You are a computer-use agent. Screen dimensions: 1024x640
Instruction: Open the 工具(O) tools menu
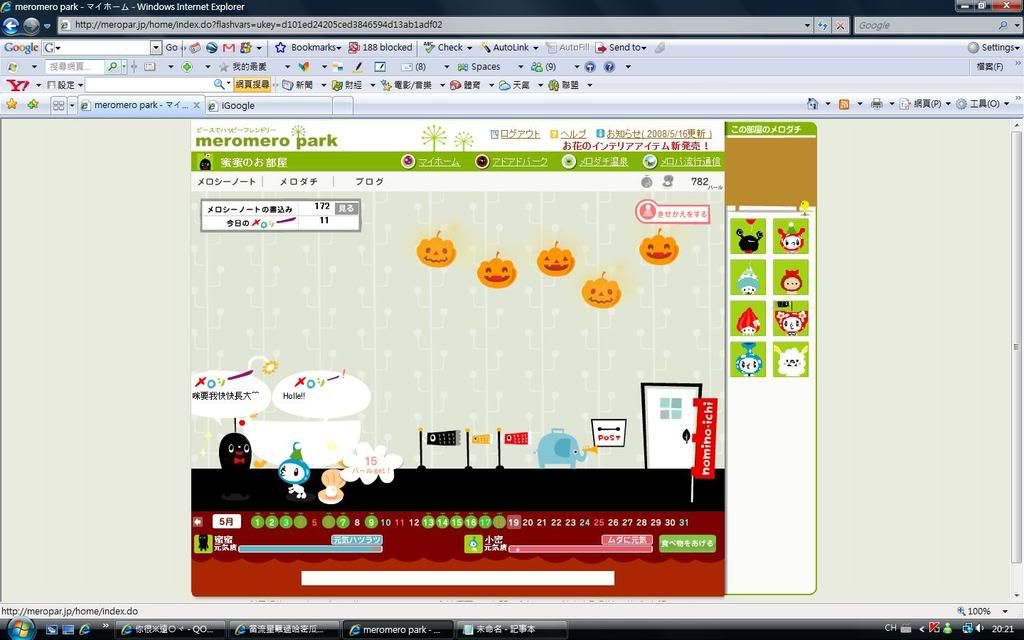[982, 104]
